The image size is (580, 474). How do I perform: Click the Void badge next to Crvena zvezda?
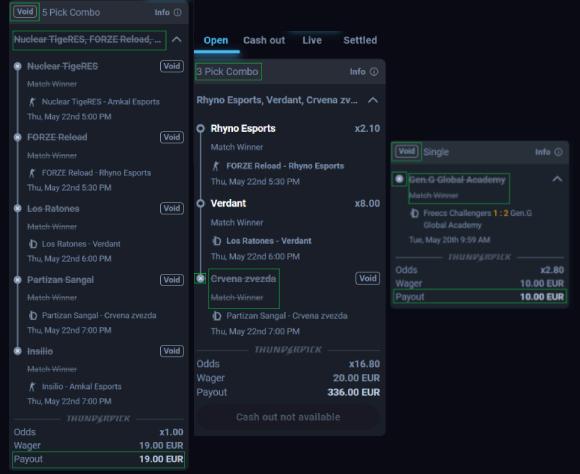point(368,278)
